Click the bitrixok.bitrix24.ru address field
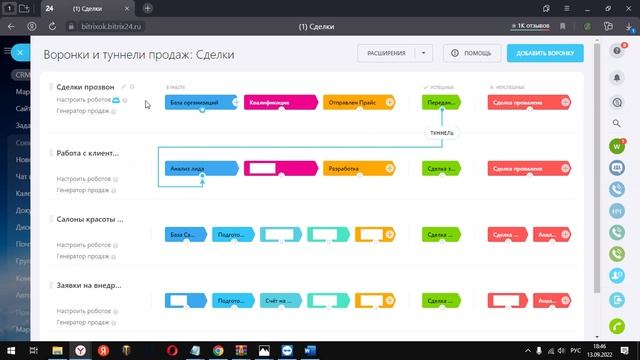 (111, 27)
